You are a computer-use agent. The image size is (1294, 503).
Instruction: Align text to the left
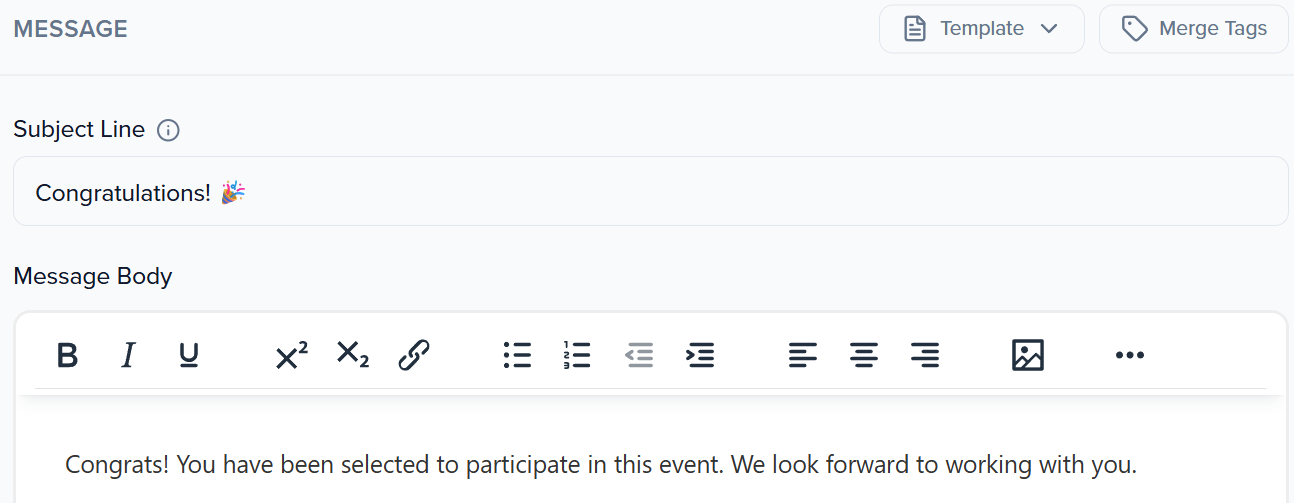pyautogui.click(x=802, y=355)
